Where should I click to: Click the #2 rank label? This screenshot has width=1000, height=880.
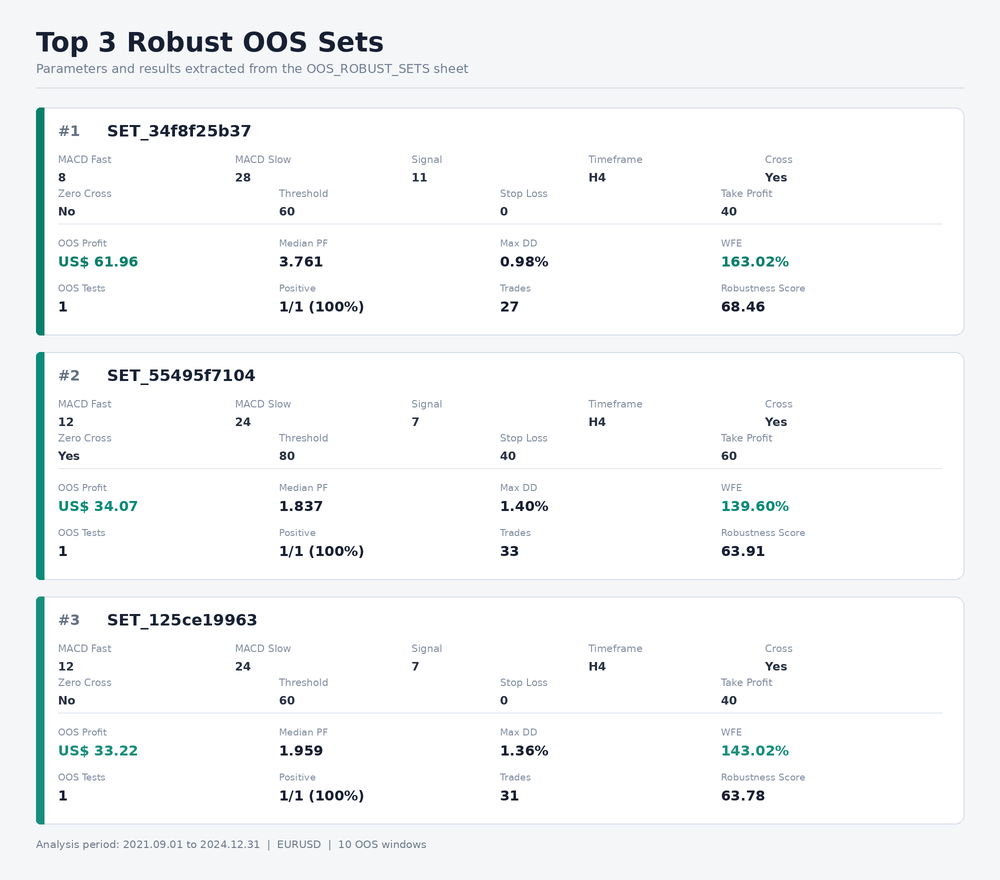coord(69,376)
